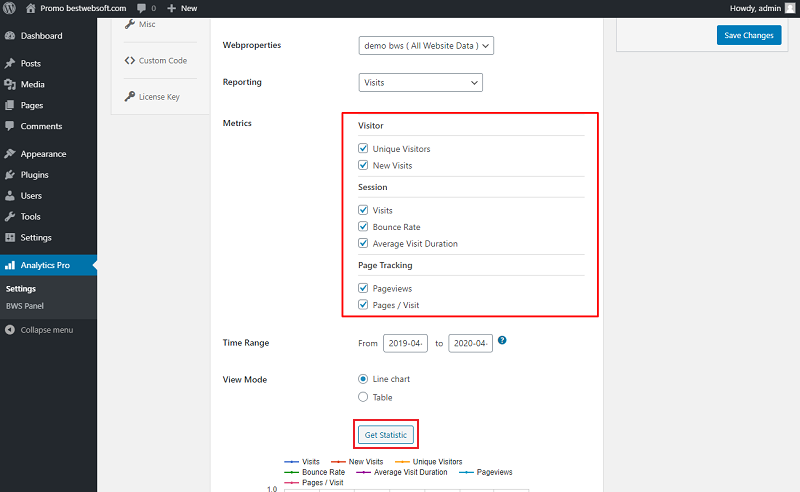The height and width of the screenshot is (492, 800).
Task: Click the Save Changes button
Action: (x=749, y=35)
